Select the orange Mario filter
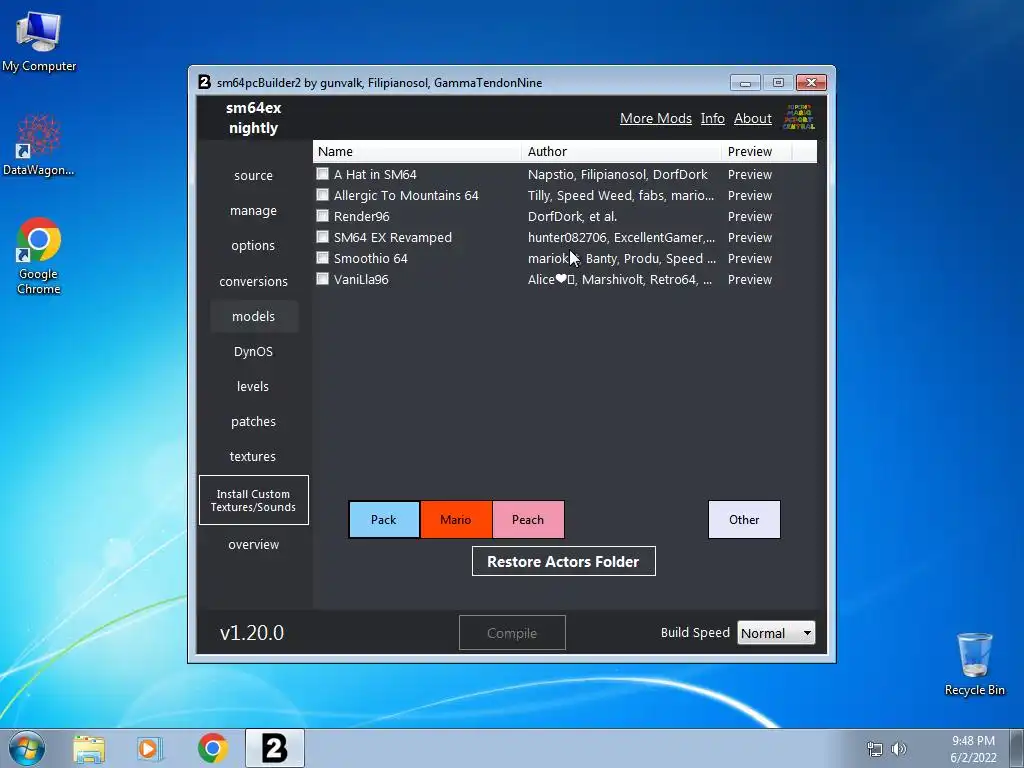The width and height of the screenshot is (1024, 768). click(456, 520)
